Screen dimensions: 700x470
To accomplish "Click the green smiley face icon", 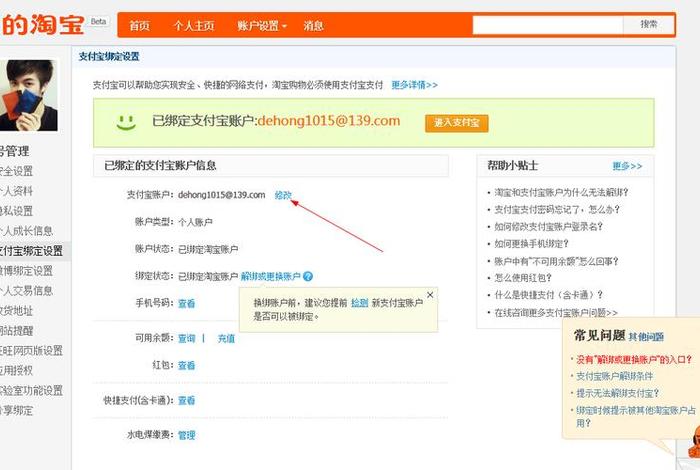I will [x=126, y=122].
